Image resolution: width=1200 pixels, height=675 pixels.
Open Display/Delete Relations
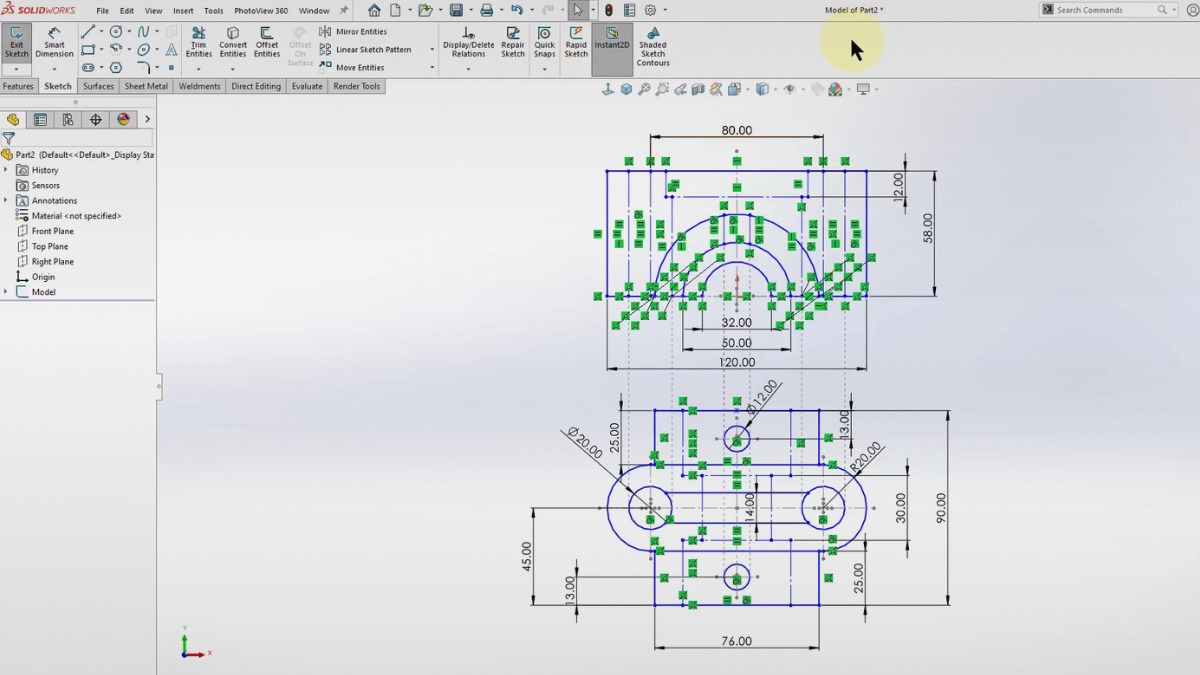click(468, 43)
